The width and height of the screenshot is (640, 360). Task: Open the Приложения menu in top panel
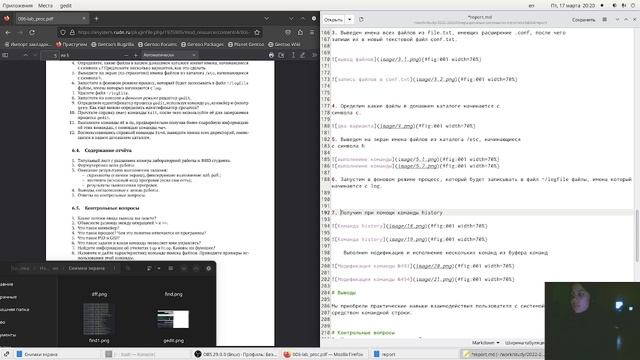(x=18, y=5)
